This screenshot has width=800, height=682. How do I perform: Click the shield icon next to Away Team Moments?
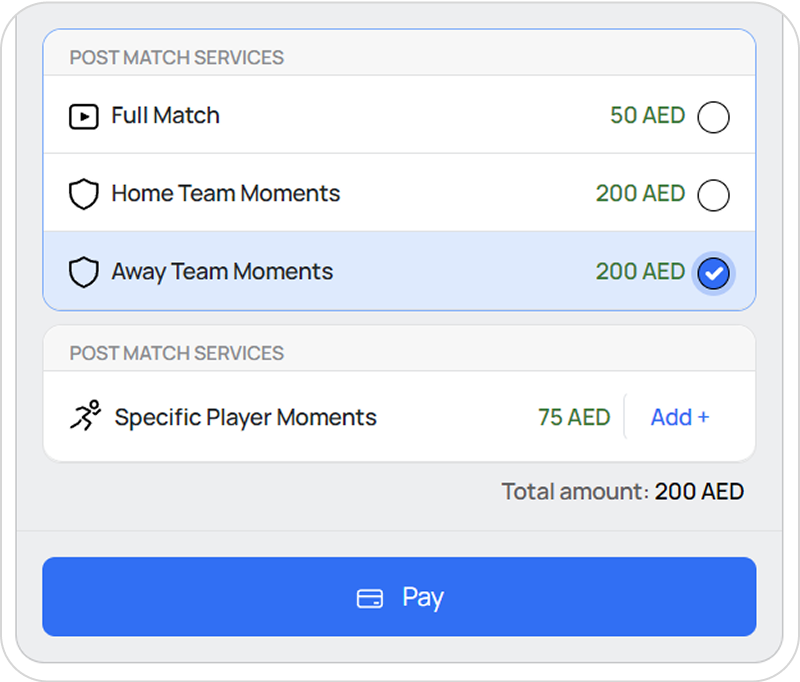[84, 272]
